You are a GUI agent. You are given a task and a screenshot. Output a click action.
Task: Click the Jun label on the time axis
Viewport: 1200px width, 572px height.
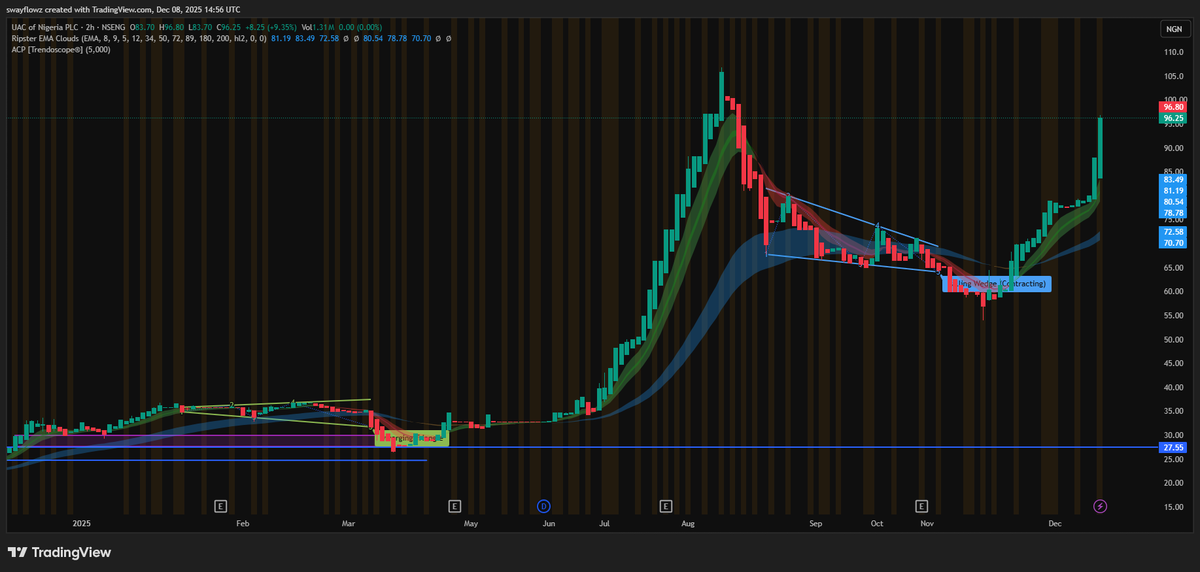pyautogui.click(x=547, y=523)
